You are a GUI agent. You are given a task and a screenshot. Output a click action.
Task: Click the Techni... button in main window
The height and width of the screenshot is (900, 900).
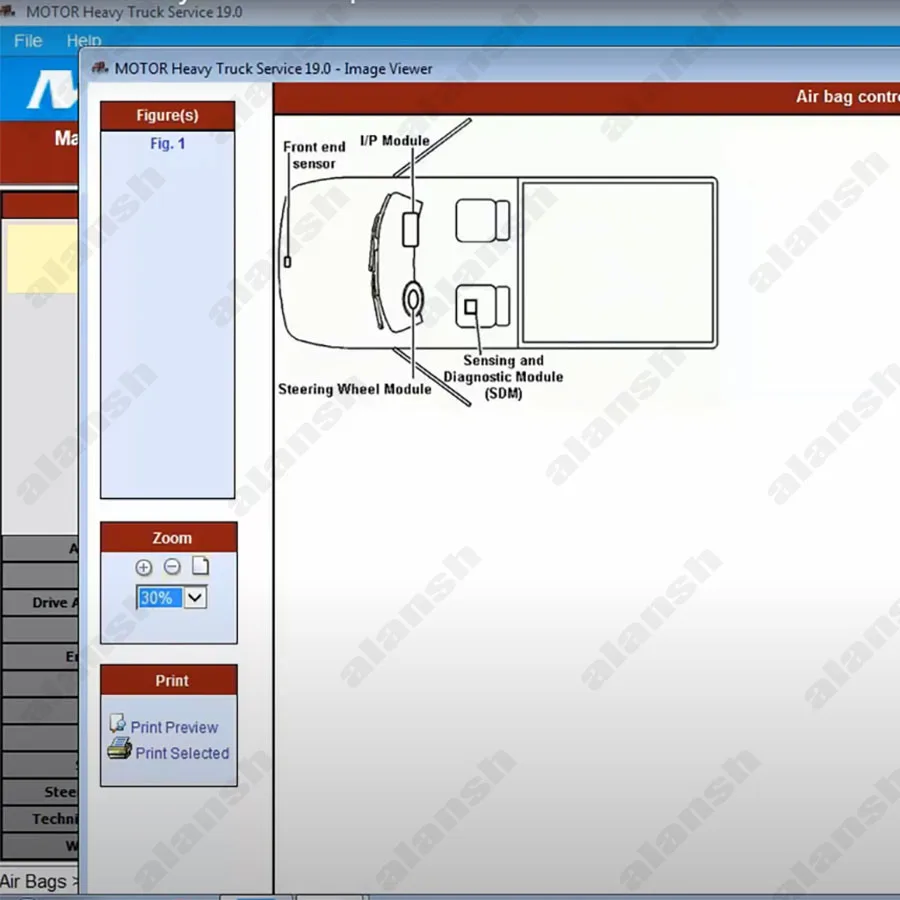pyautogui.click(x=40, y=819)
